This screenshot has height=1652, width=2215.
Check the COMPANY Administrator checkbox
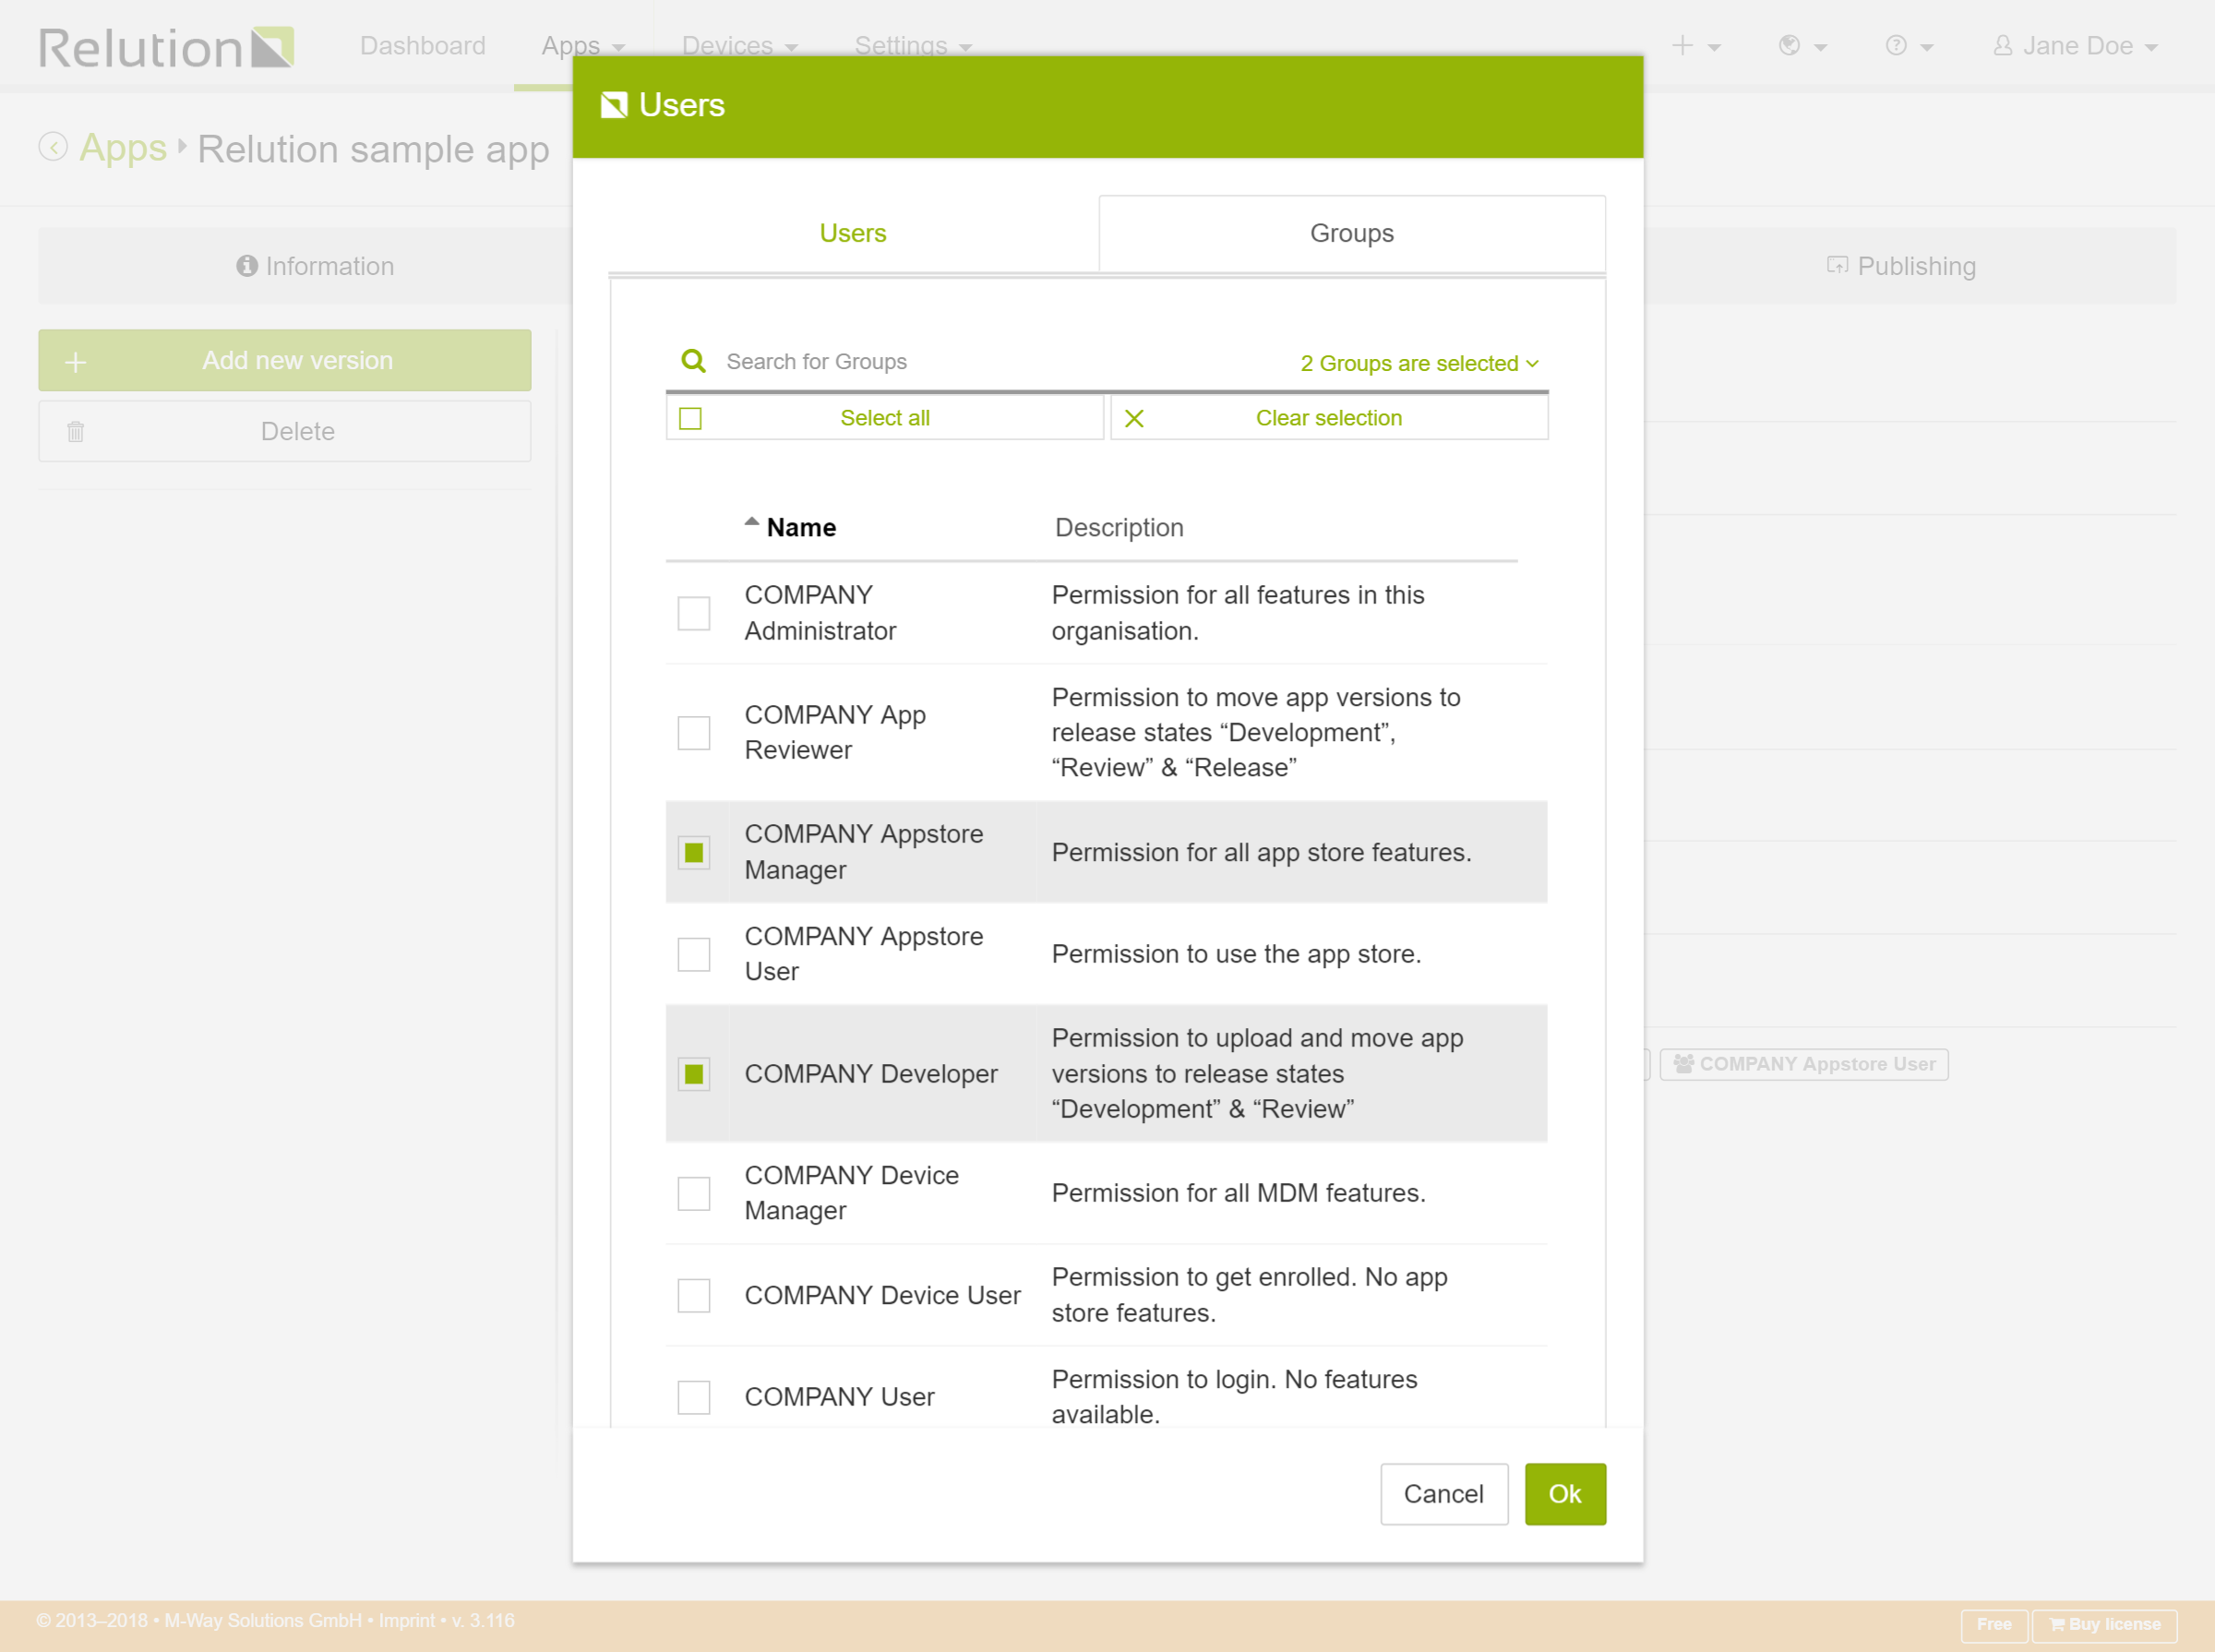(694, 613)
